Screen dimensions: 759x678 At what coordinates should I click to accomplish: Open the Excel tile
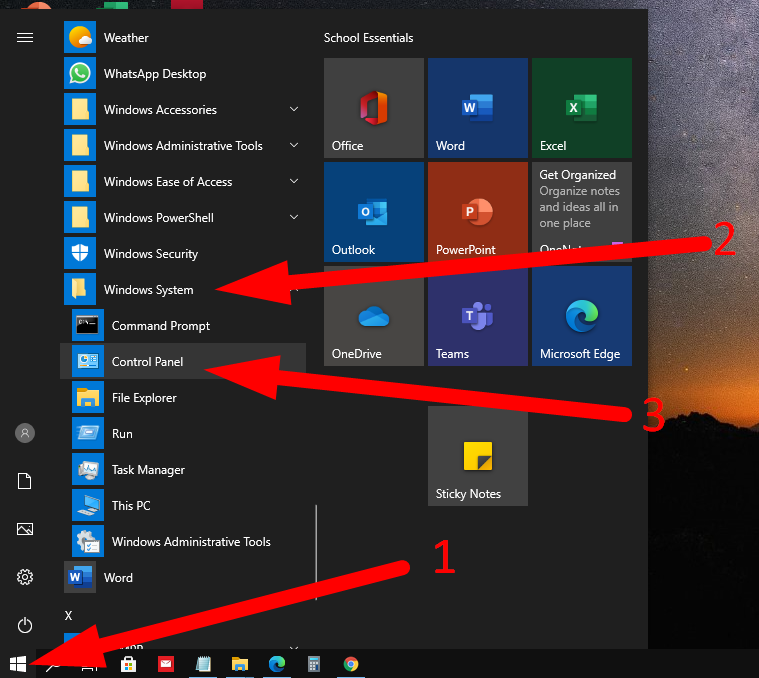582,108
